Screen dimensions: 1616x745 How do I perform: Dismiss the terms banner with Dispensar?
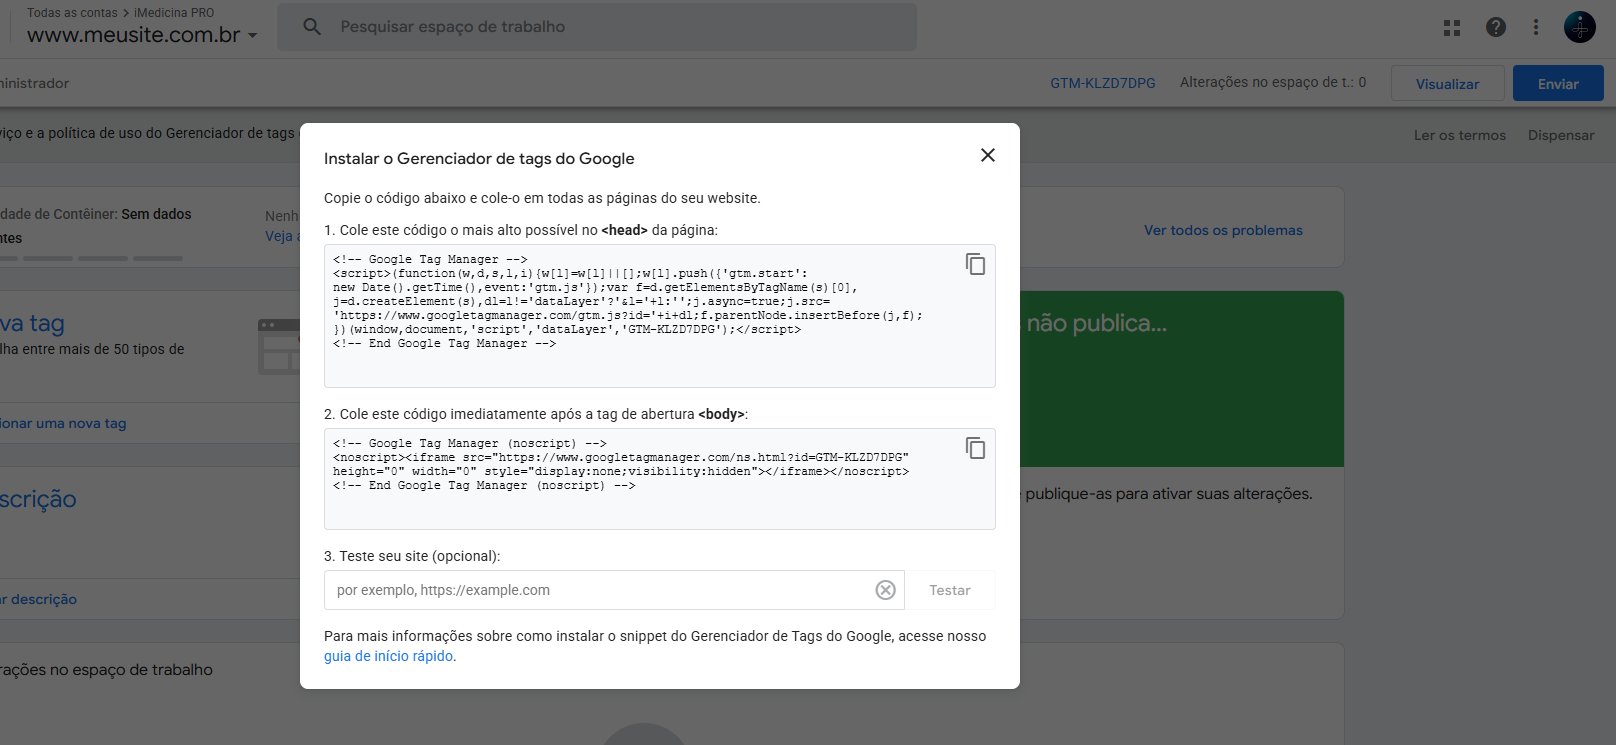coord(1561,135)
